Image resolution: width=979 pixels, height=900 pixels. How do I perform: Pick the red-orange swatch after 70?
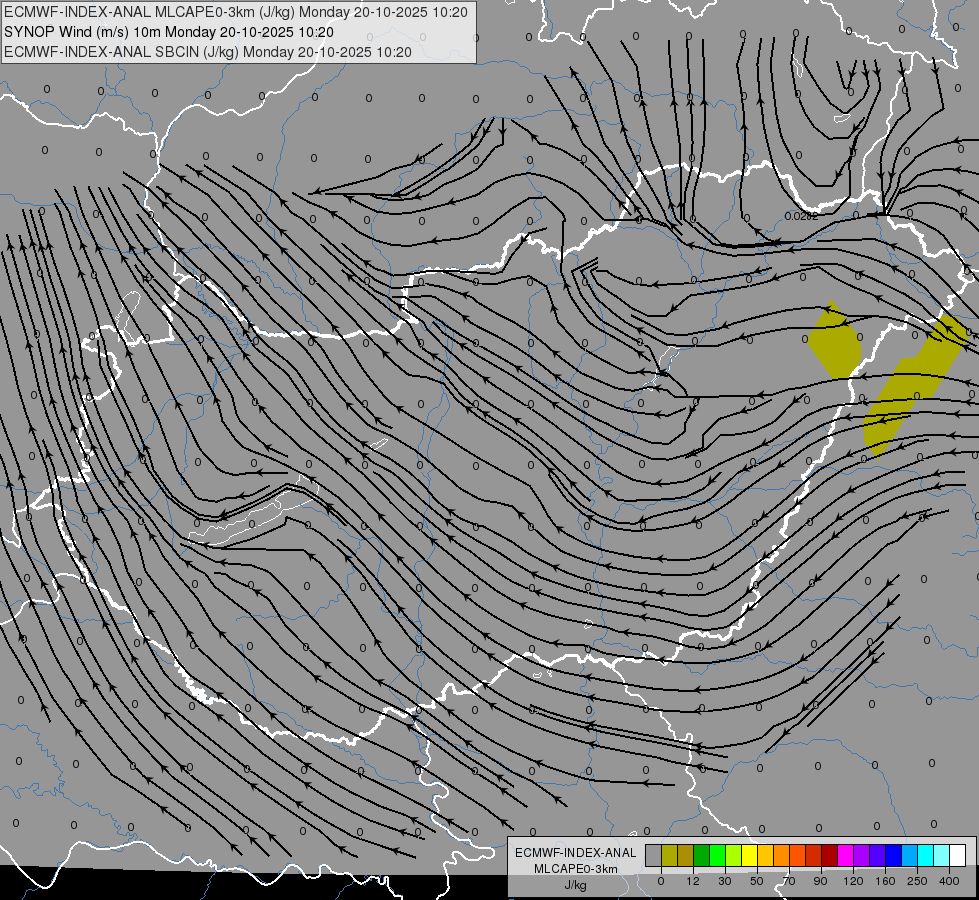[797, 855]
